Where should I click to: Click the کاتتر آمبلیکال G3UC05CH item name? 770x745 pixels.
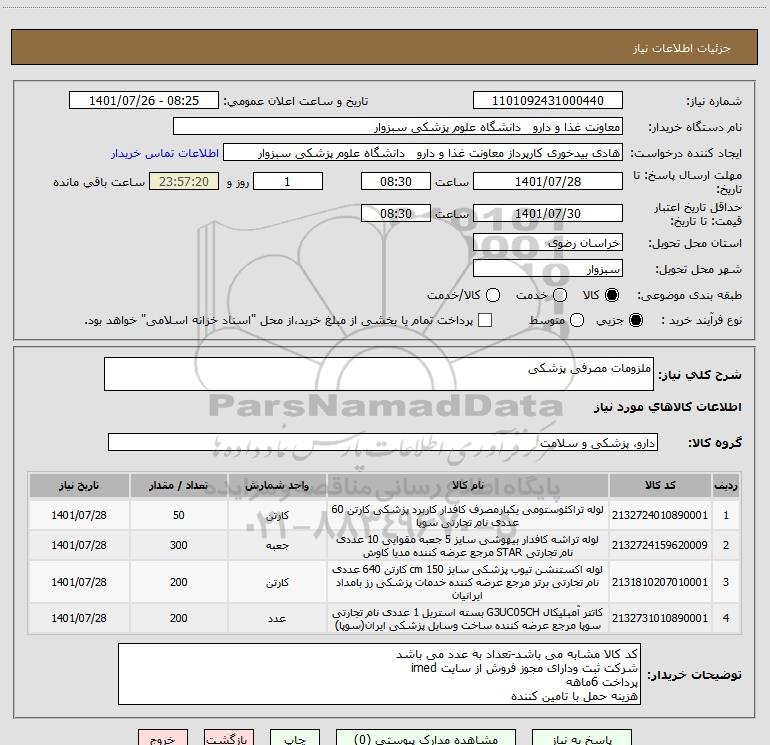pos(468,619)
